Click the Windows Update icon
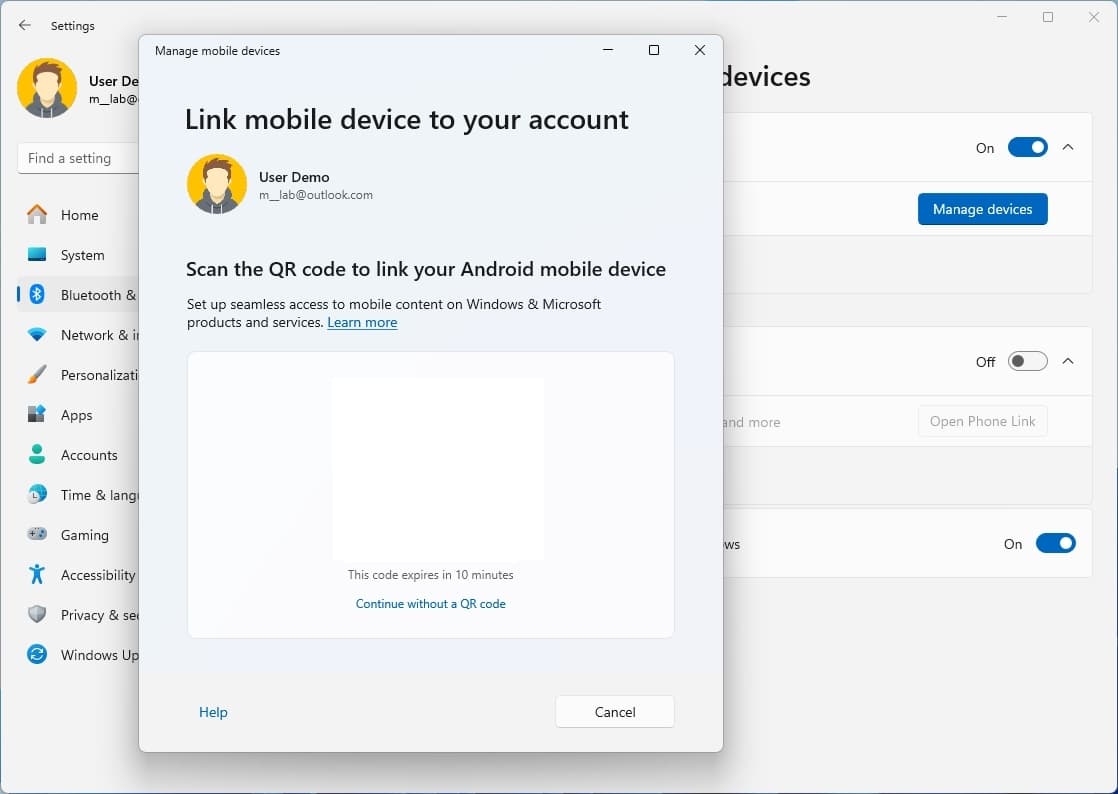The image size is (1118, 794). (x=37, y=655)
